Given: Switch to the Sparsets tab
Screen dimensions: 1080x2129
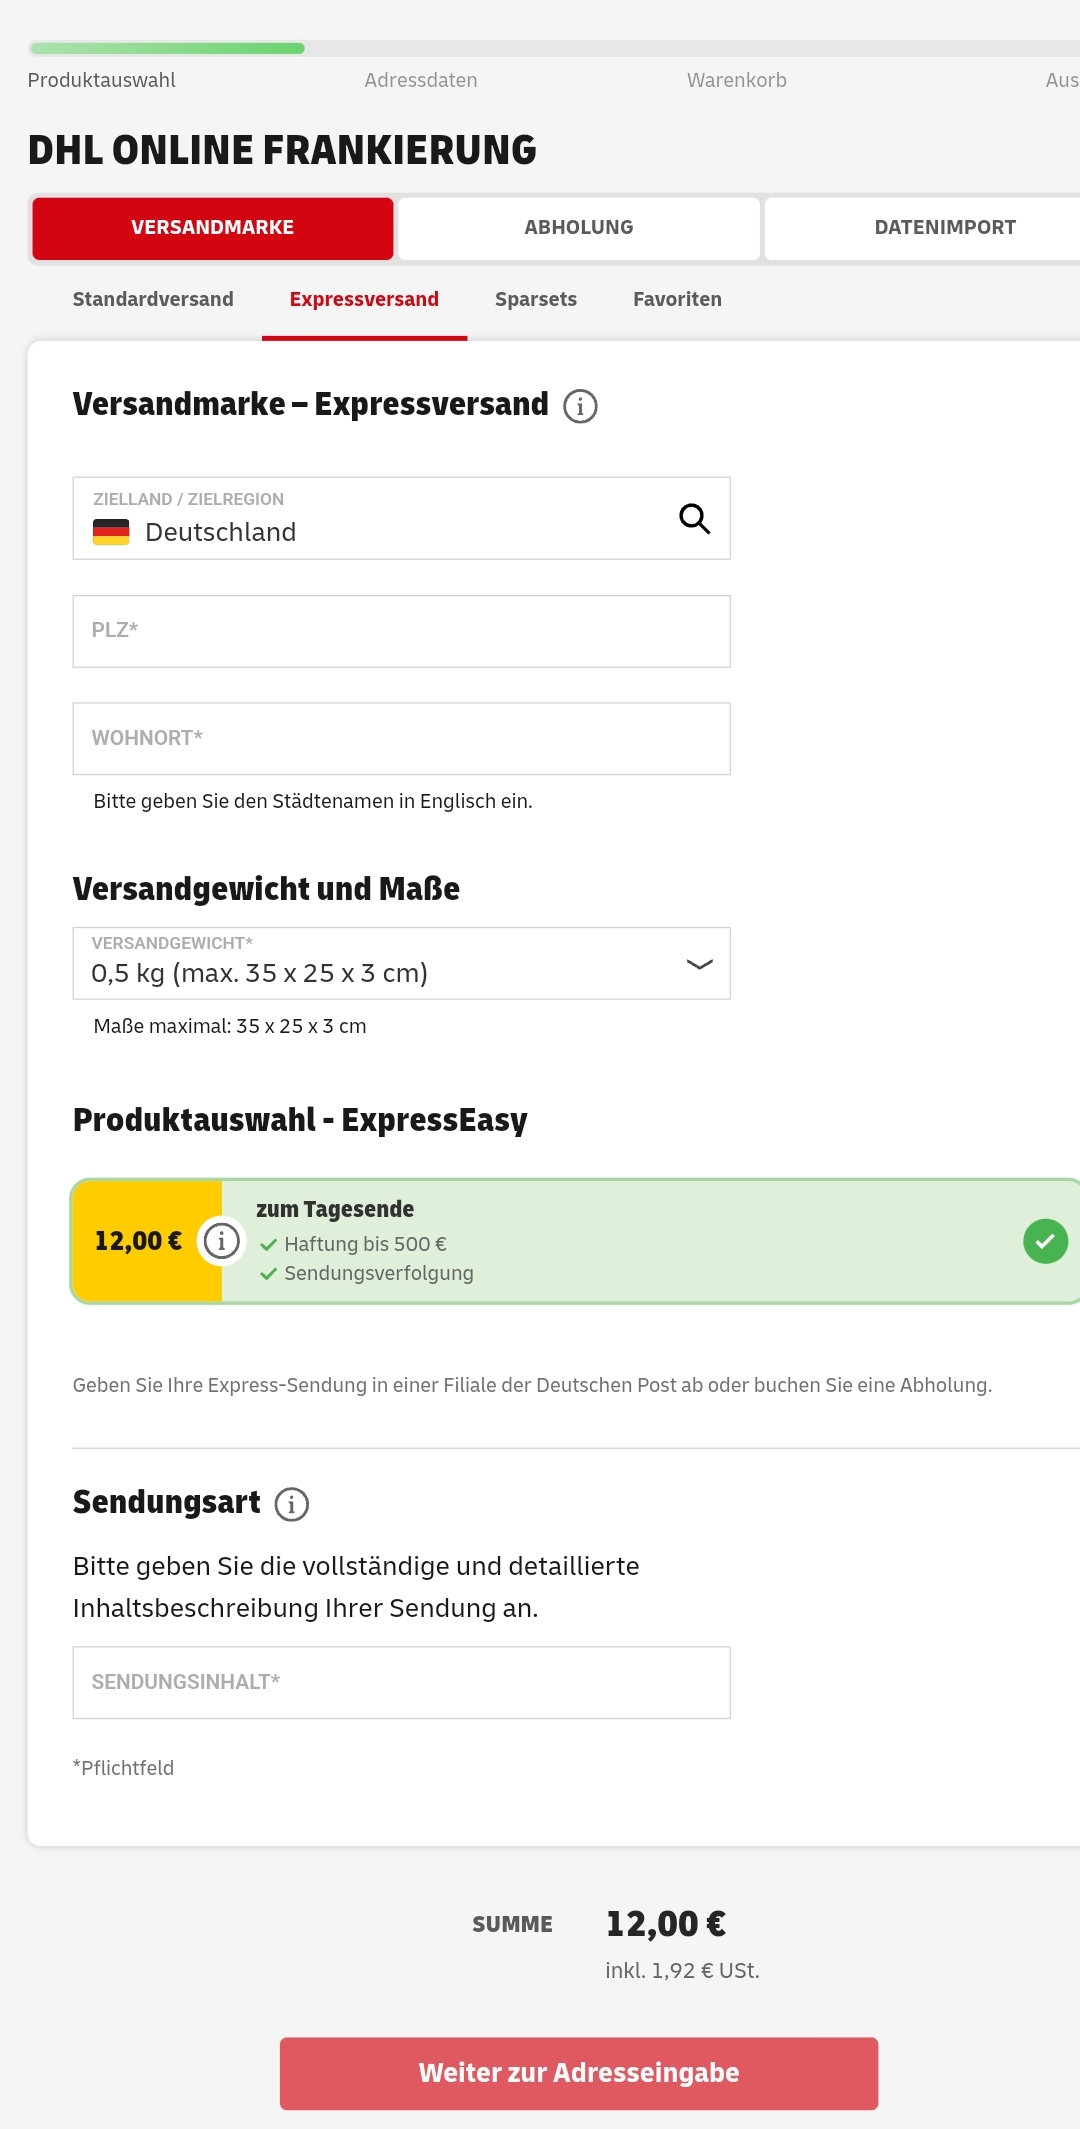Looking at the screenshot, I should [536, 299].
